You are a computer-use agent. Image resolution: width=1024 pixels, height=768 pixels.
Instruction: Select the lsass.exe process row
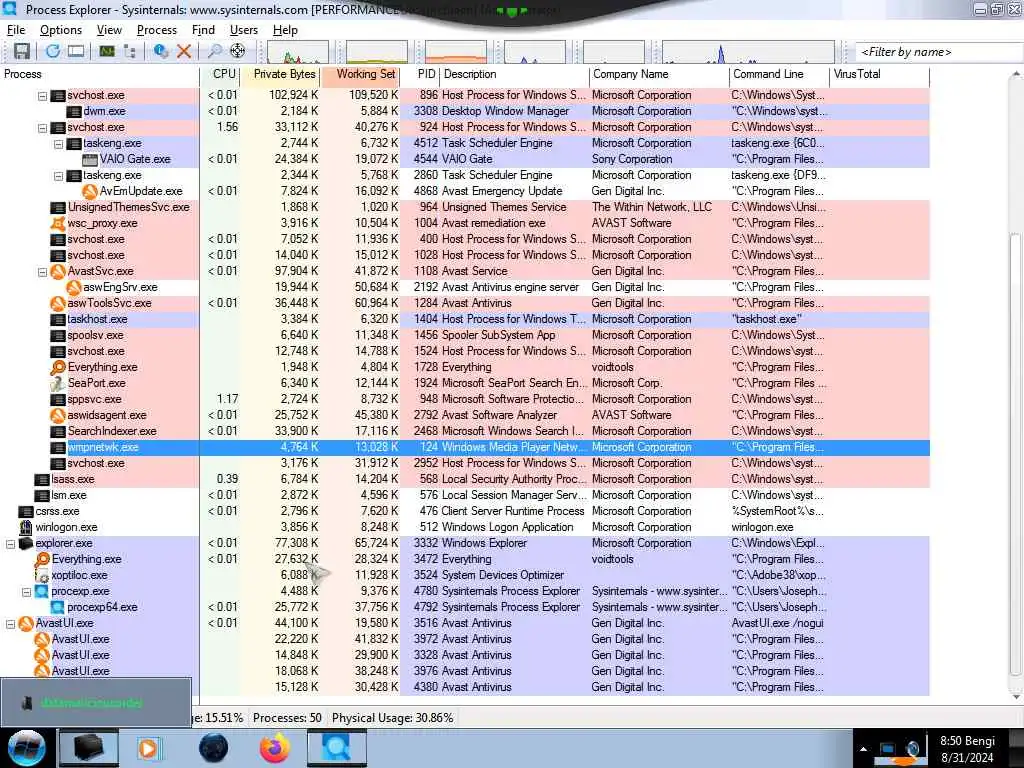point(465,479)
